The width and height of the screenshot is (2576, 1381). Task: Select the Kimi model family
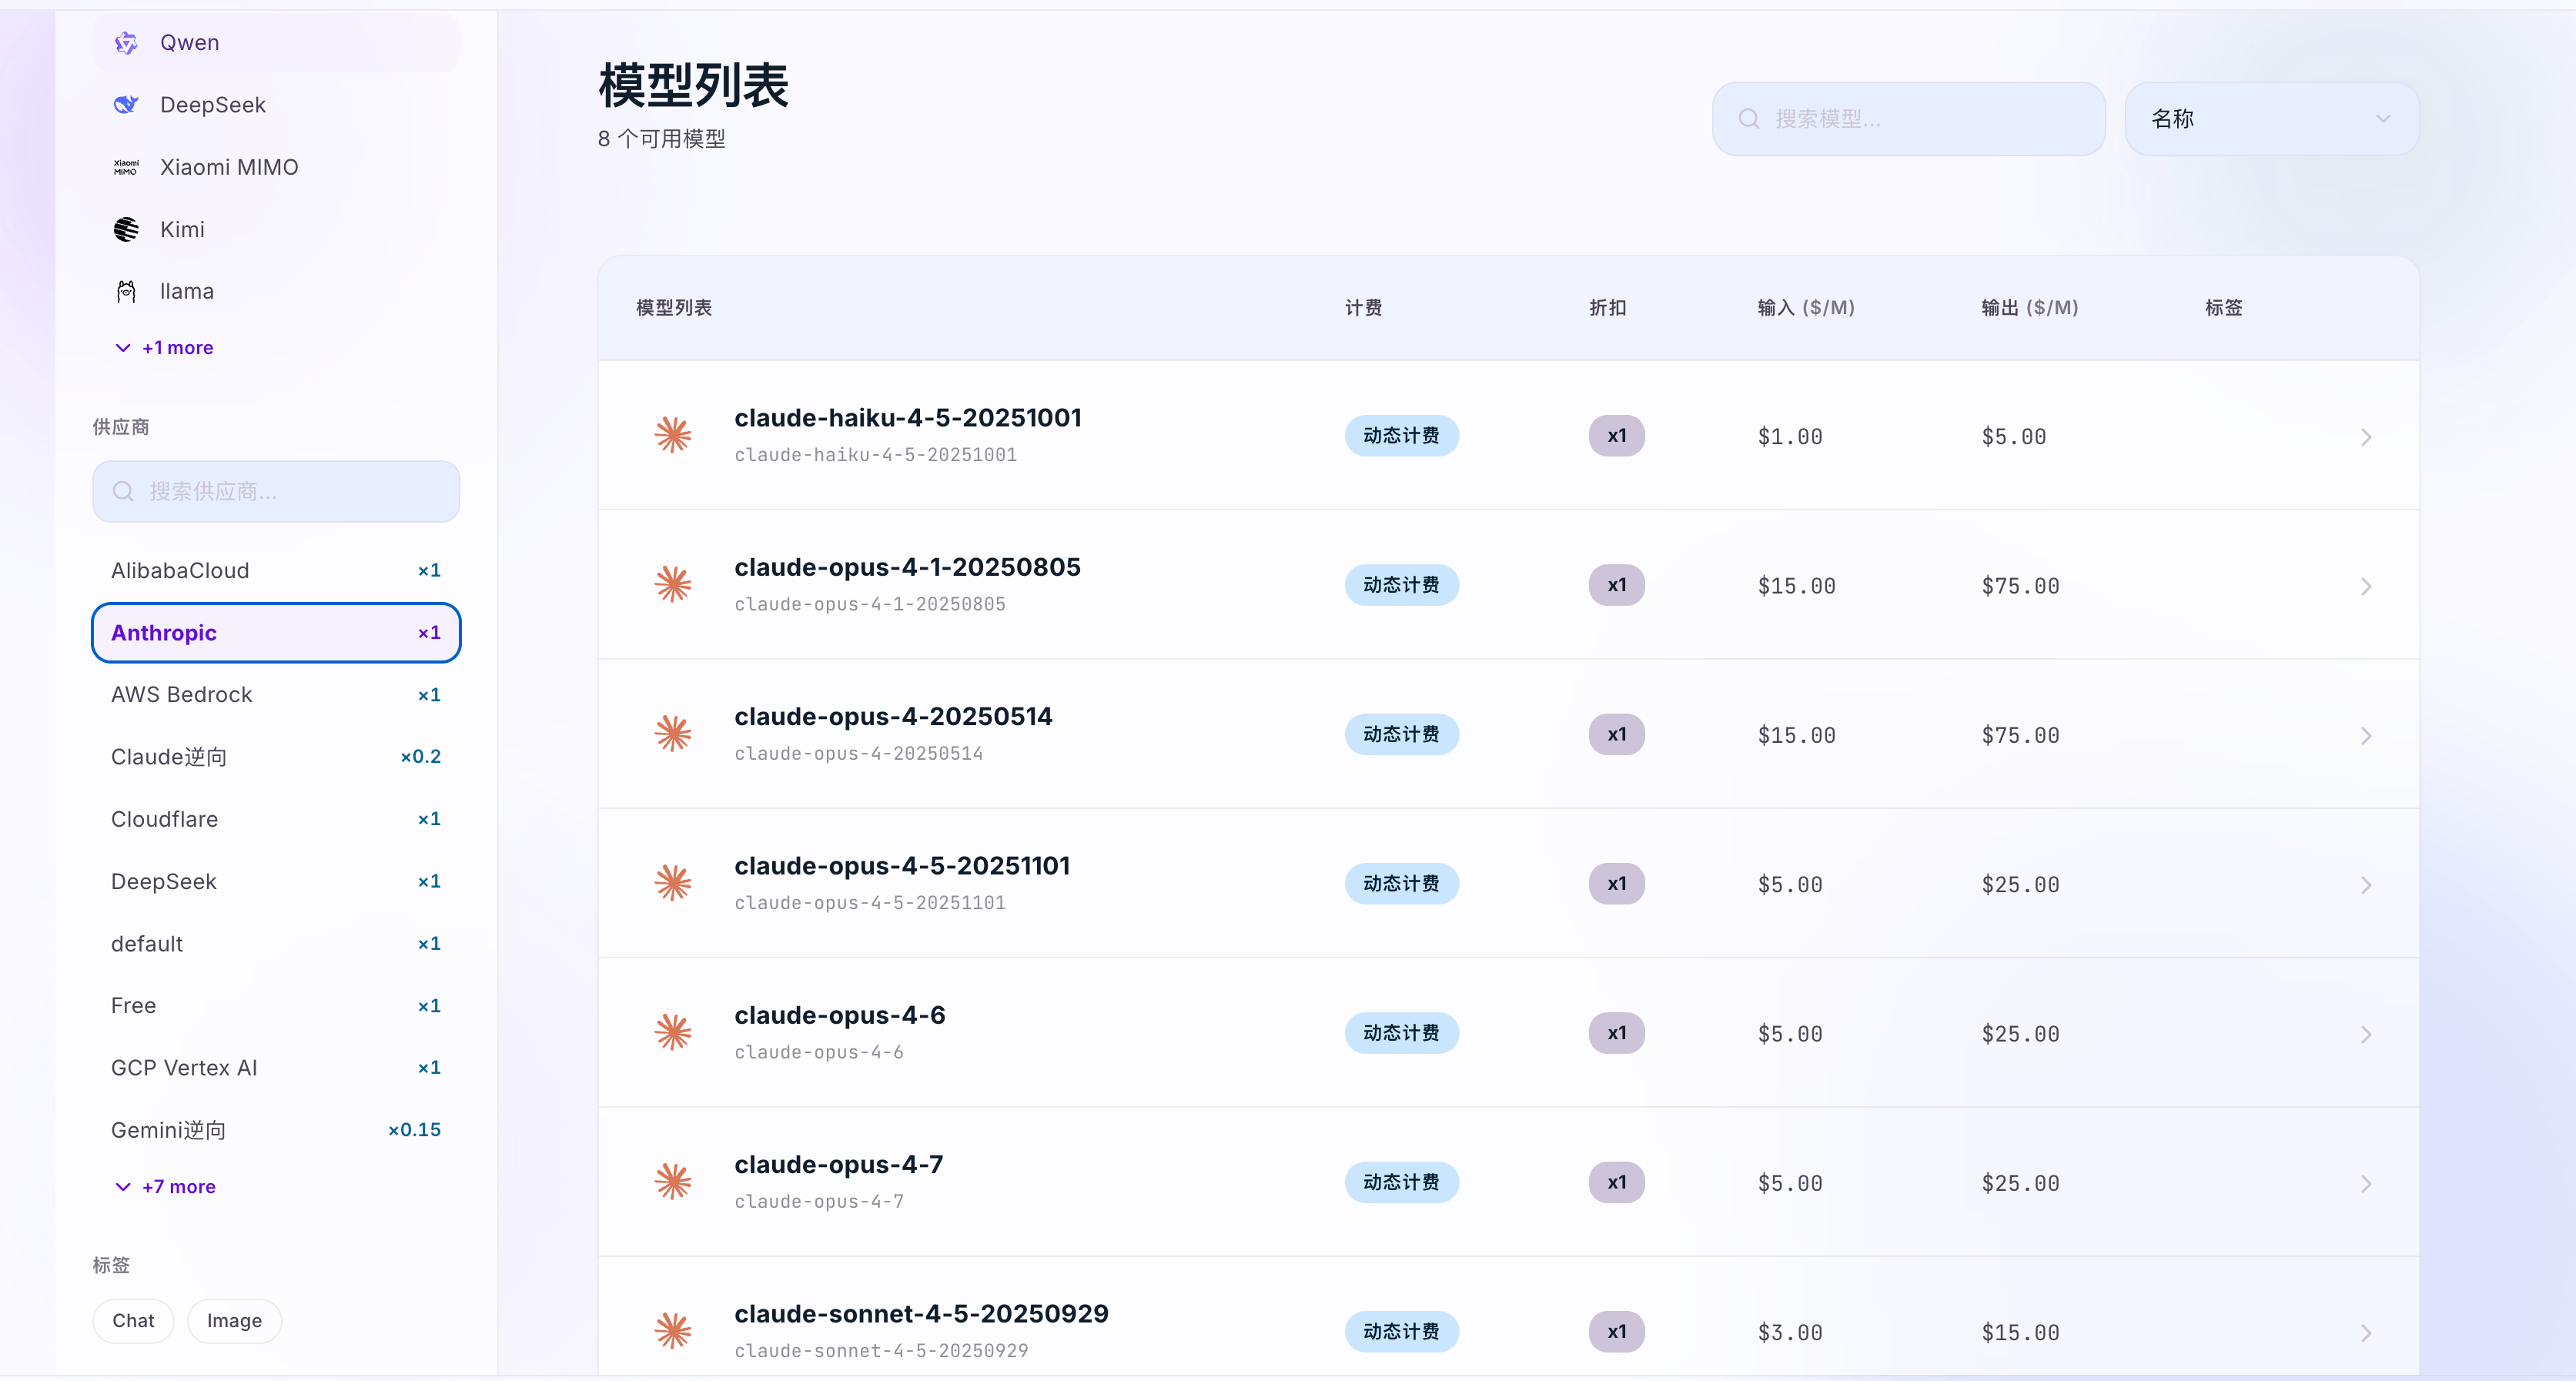point(276,229)
